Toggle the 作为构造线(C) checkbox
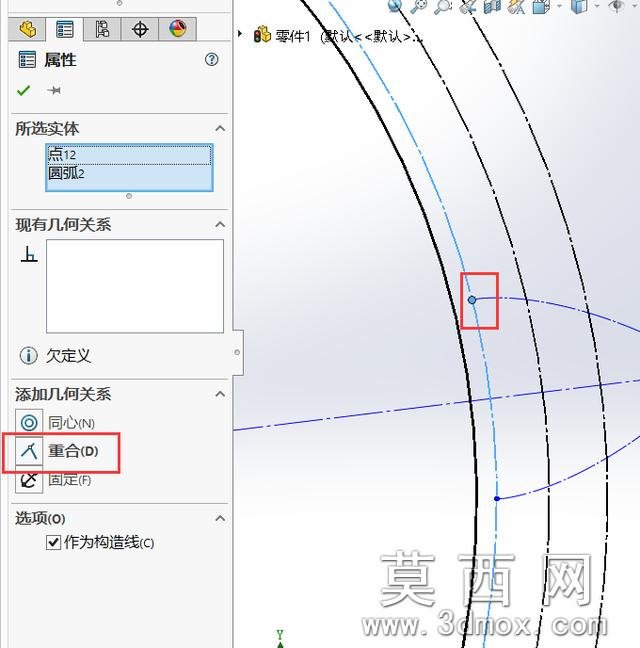 (x=53, y=542)
